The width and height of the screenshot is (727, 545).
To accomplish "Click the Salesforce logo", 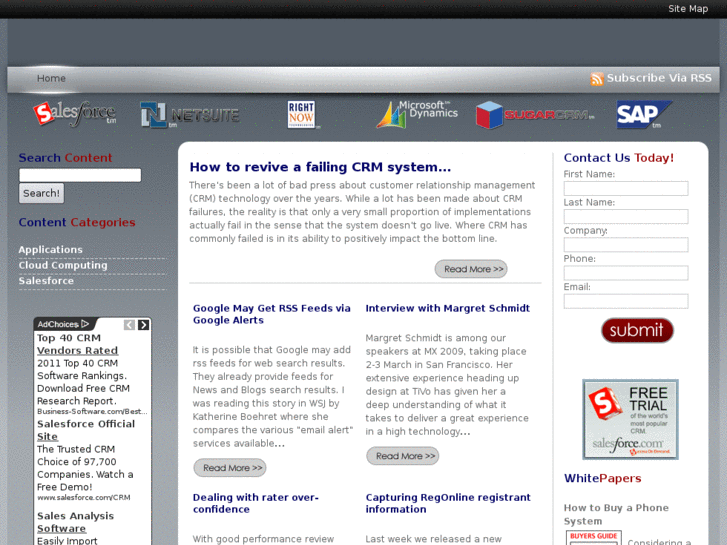I will click(75, 114).
